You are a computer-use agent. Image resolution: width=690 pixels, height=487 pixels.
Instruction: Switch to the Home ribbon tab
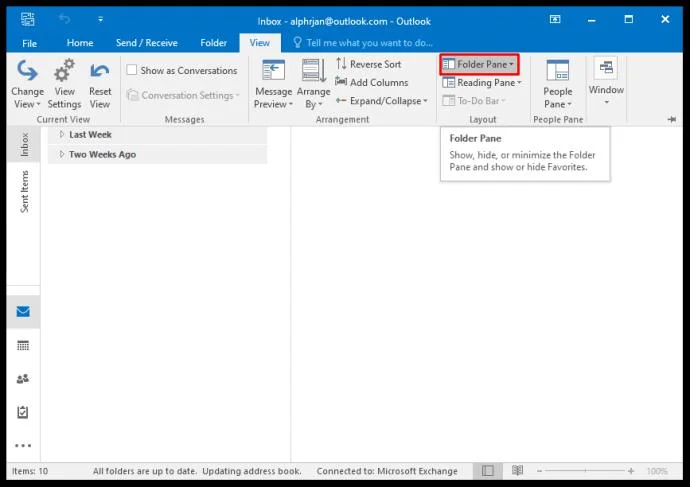tap(80, 43)
